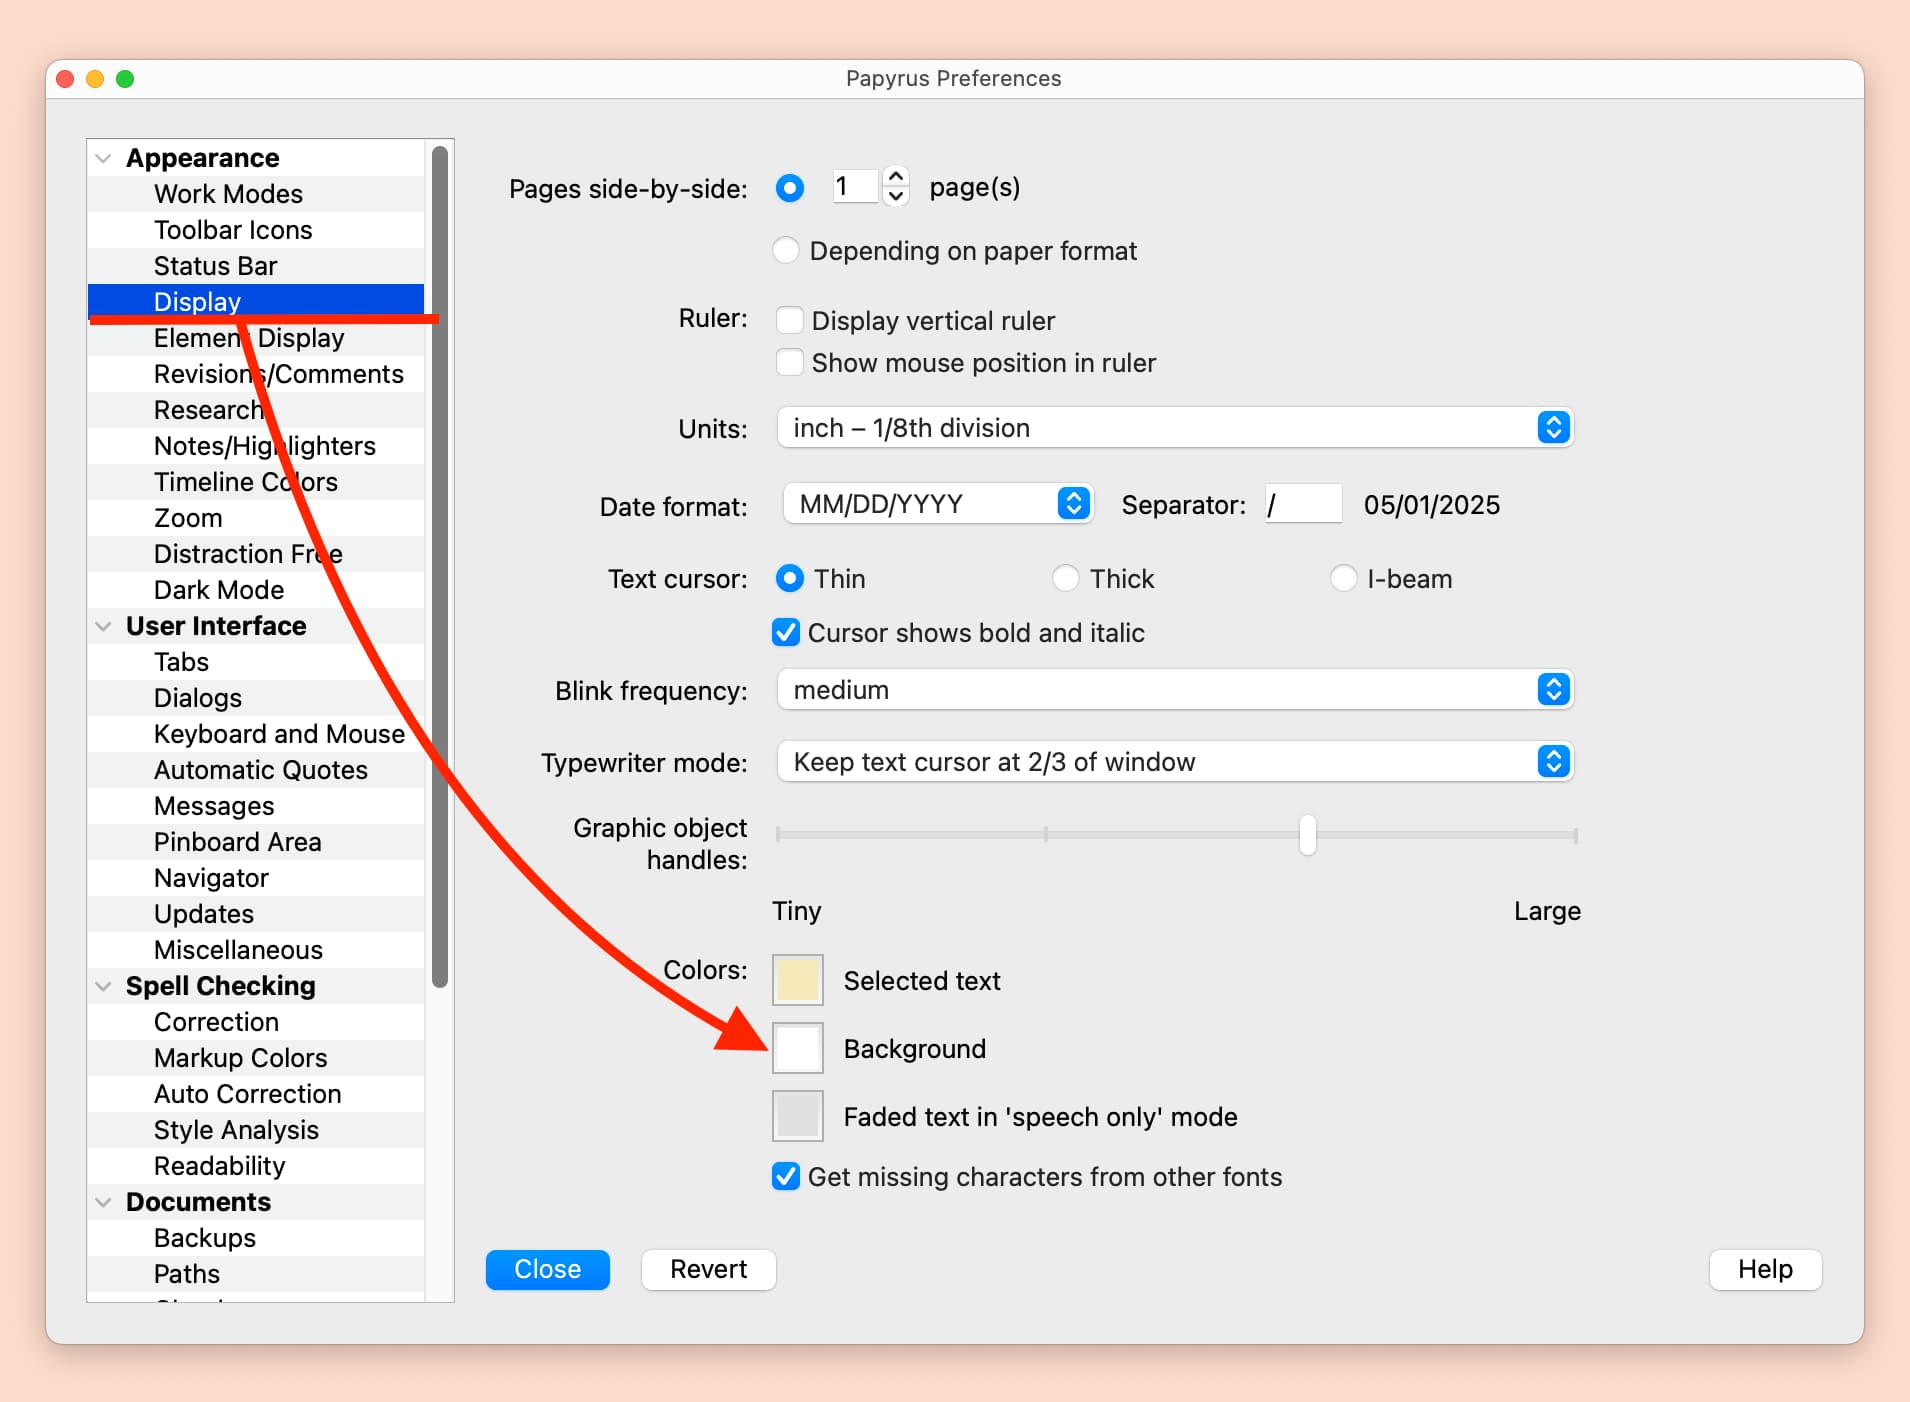Open Navigator preferences
The width and height of the screenshot is (1910, 1402).
coord(256,878)
